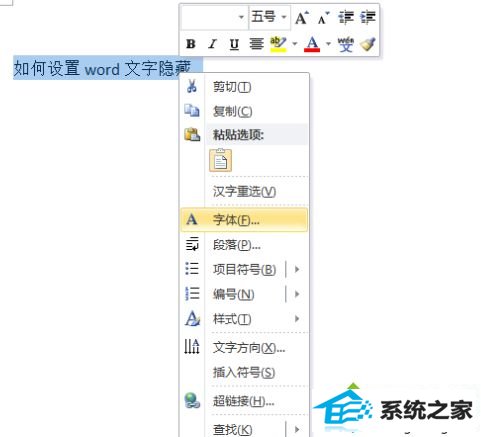Click the Format Painter brush icon
This screenshot has width=481, height=437.
tap(368, 44)
